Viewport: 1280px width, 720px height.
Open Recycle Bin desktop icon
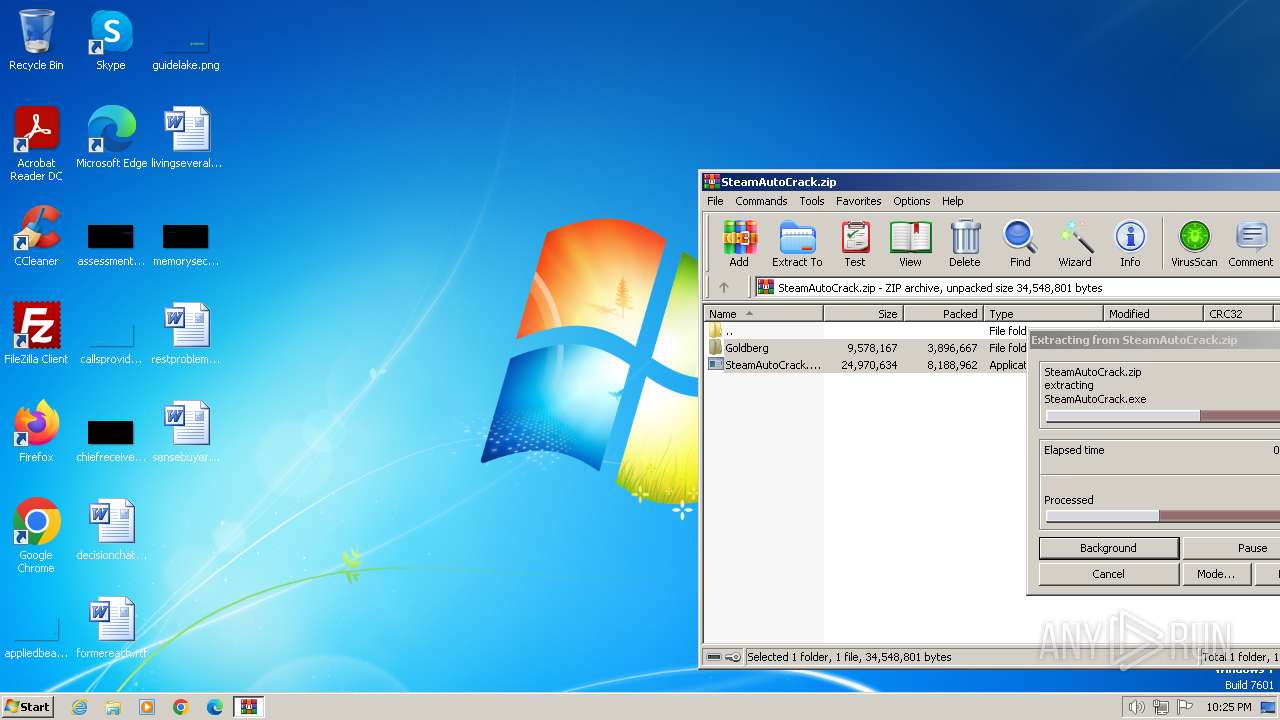coord(36,40)
